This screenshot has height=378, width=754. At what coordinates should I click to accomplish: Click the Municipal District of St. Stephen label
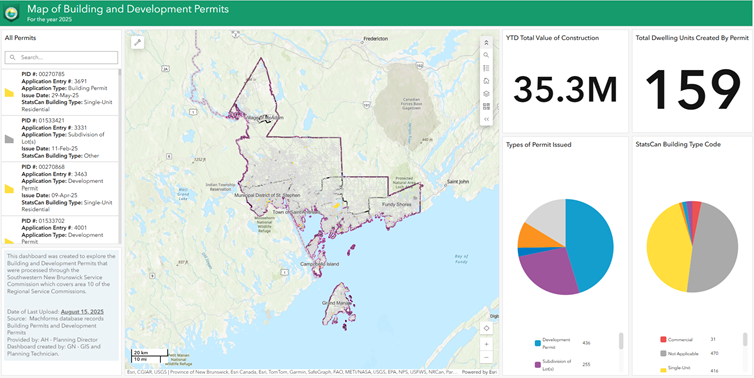pyautogui.click(x=267, y=195)
